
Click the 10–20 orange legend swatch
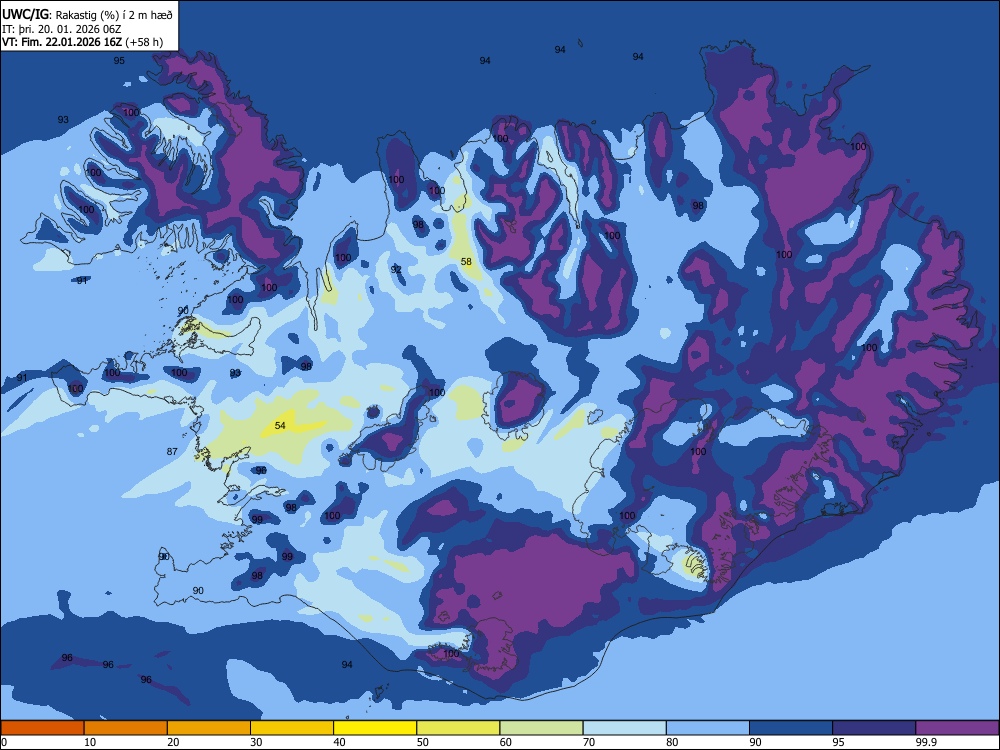[126, 728]
